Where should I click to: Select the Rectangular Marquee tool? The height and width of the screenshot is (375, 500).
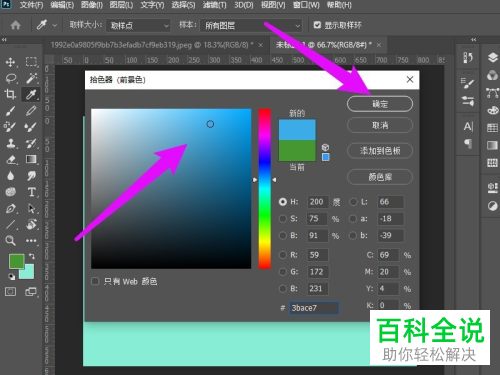click(x=31, y=62)
